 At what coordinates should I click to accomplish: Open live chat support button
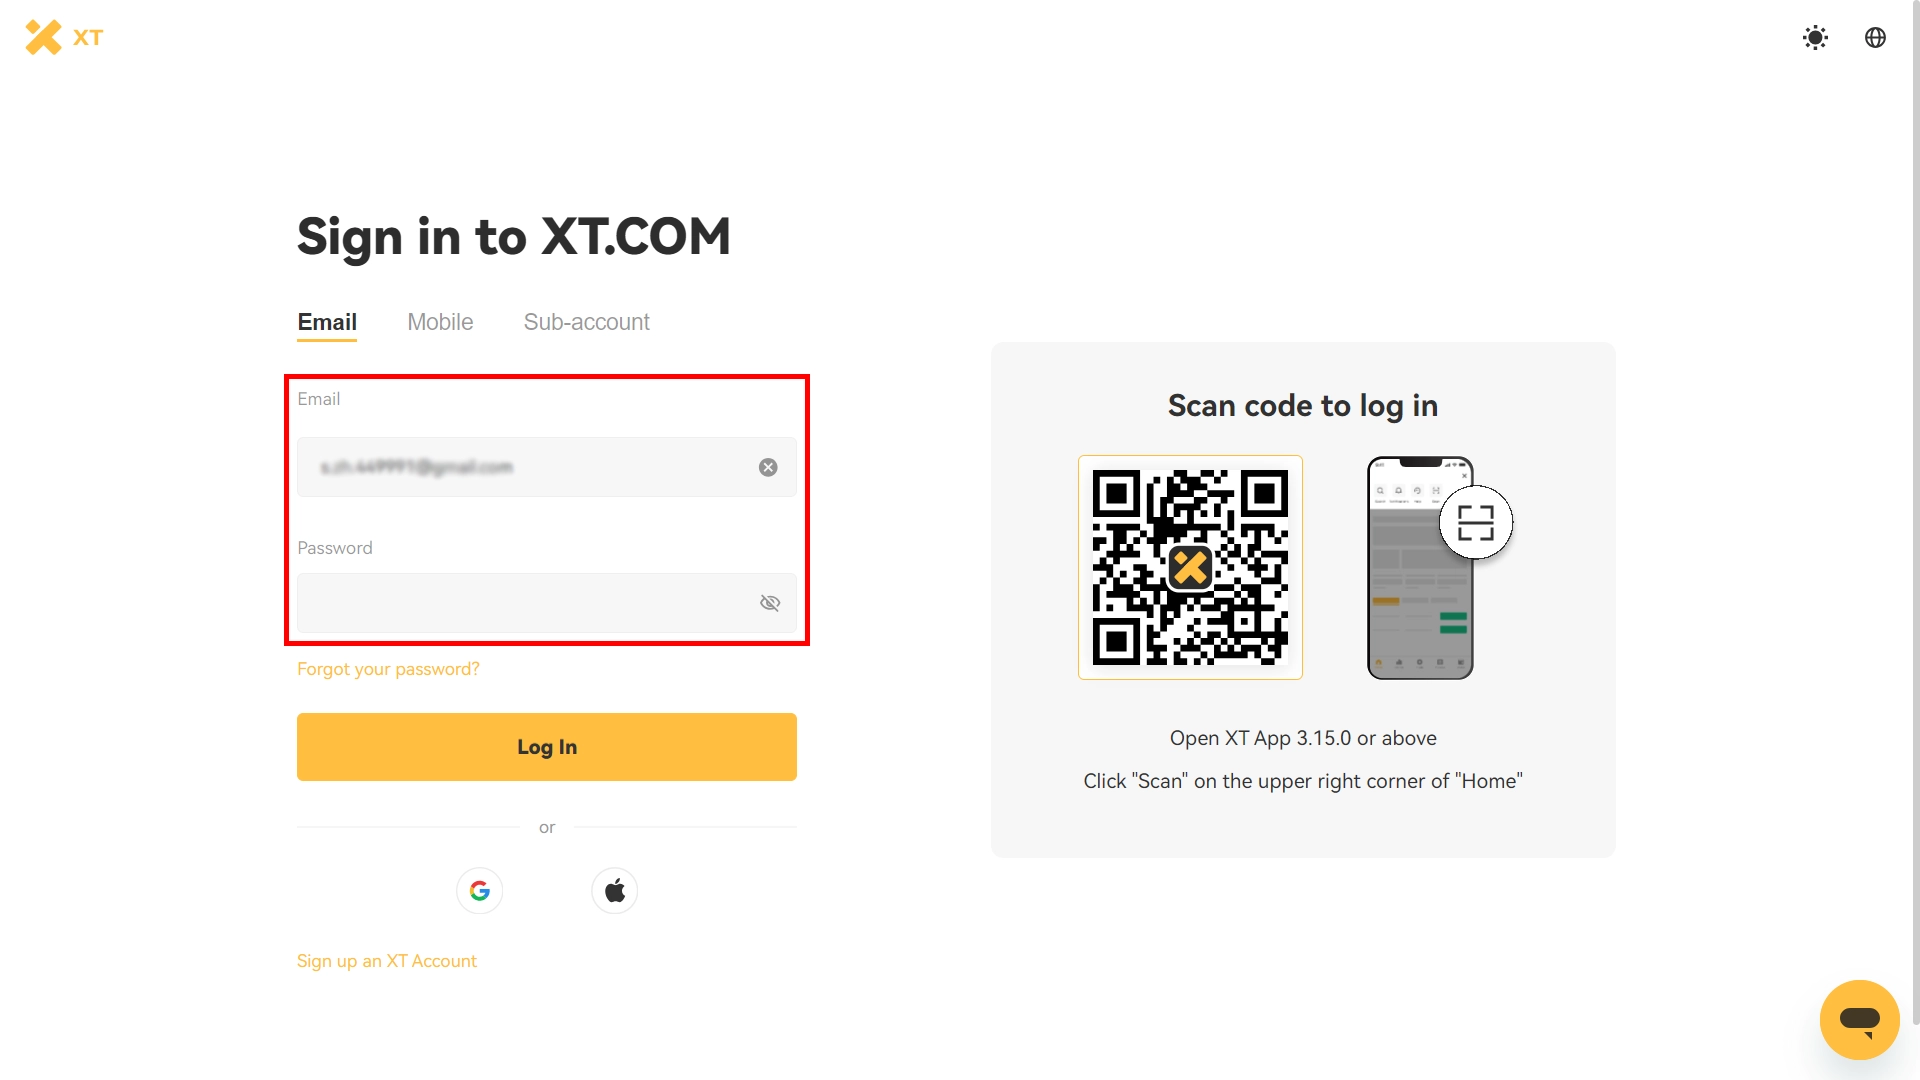point(1861,1019)
